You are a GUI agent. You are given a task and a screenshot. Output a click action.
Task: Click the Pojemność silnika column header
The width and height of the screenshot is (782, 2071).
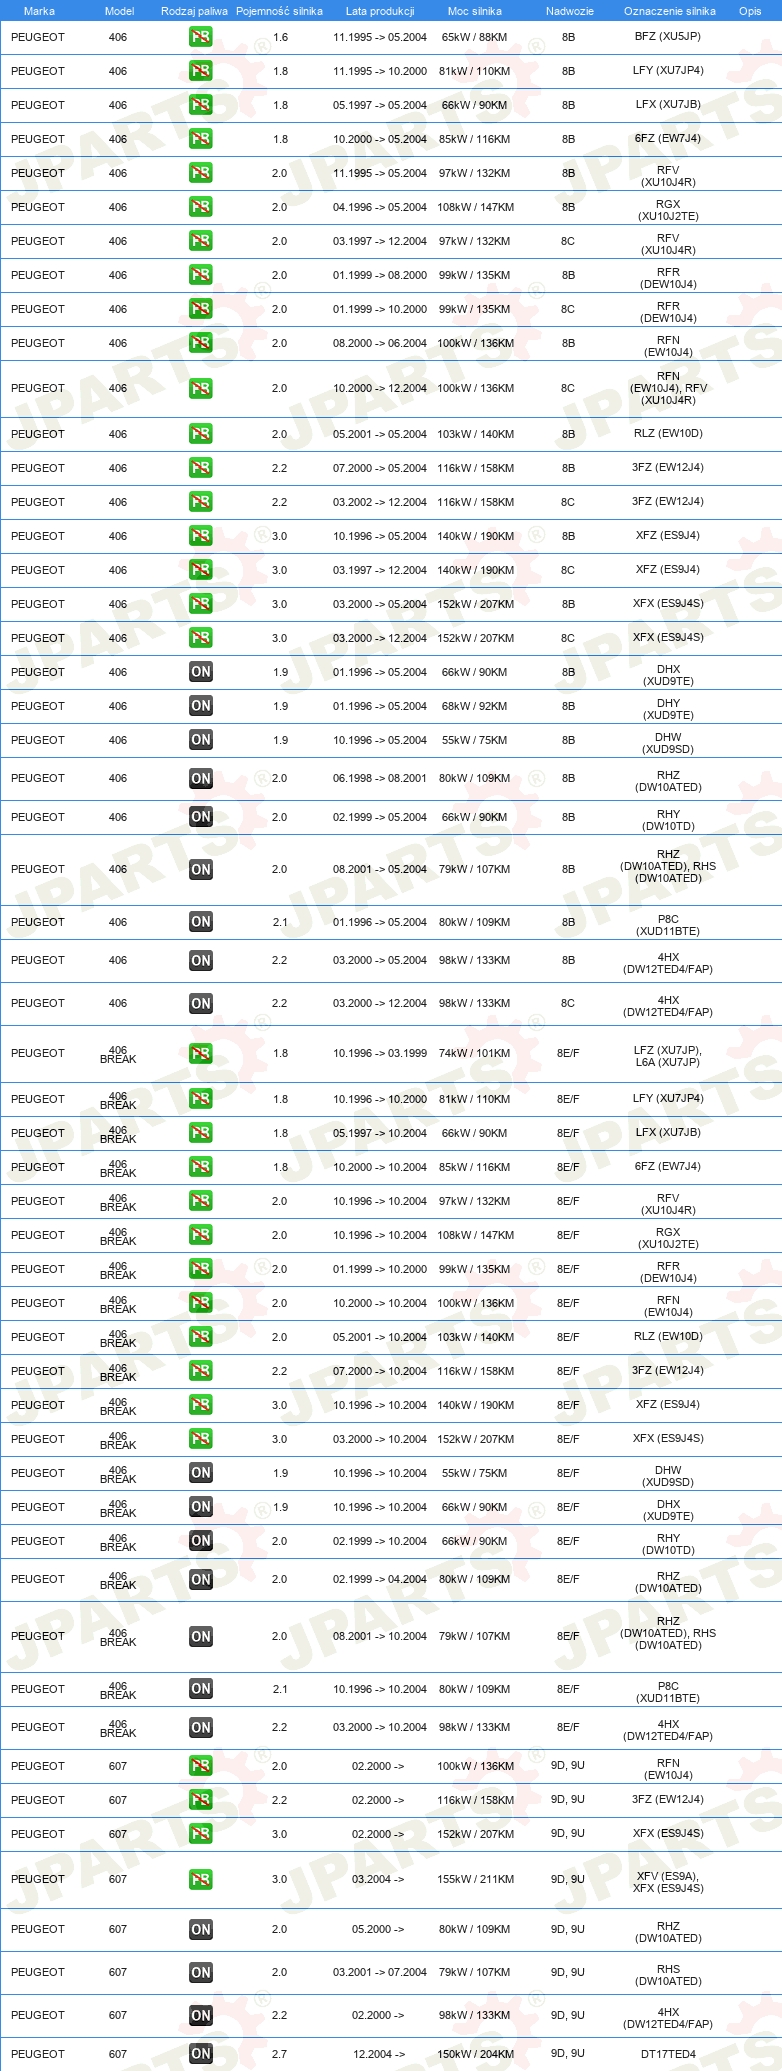click(279, 11)
